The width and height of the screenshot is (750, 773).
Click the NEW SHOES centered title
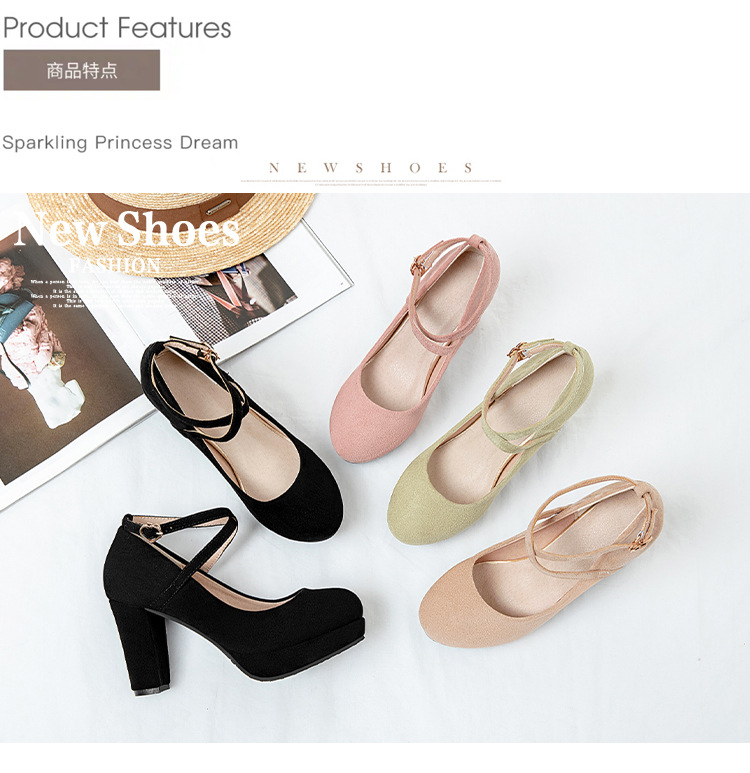pyautogui.click(x=371, y=168)
